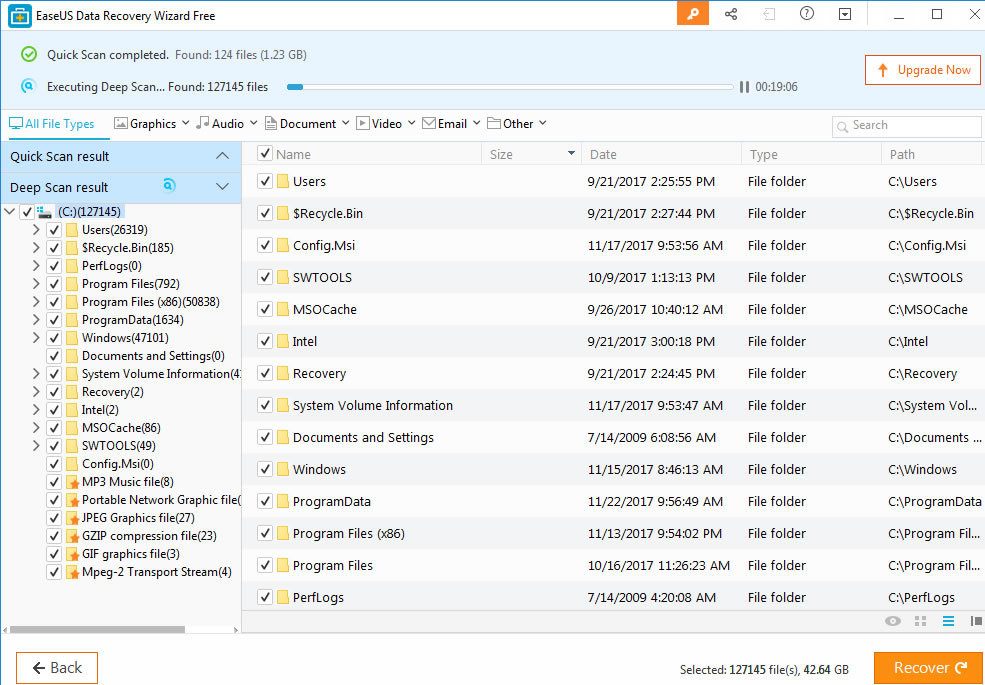The image size is (985, 685).
Task: Select SWTOOLS(49) in the tree
Action: pyautogui.click(x=119, y=446)
